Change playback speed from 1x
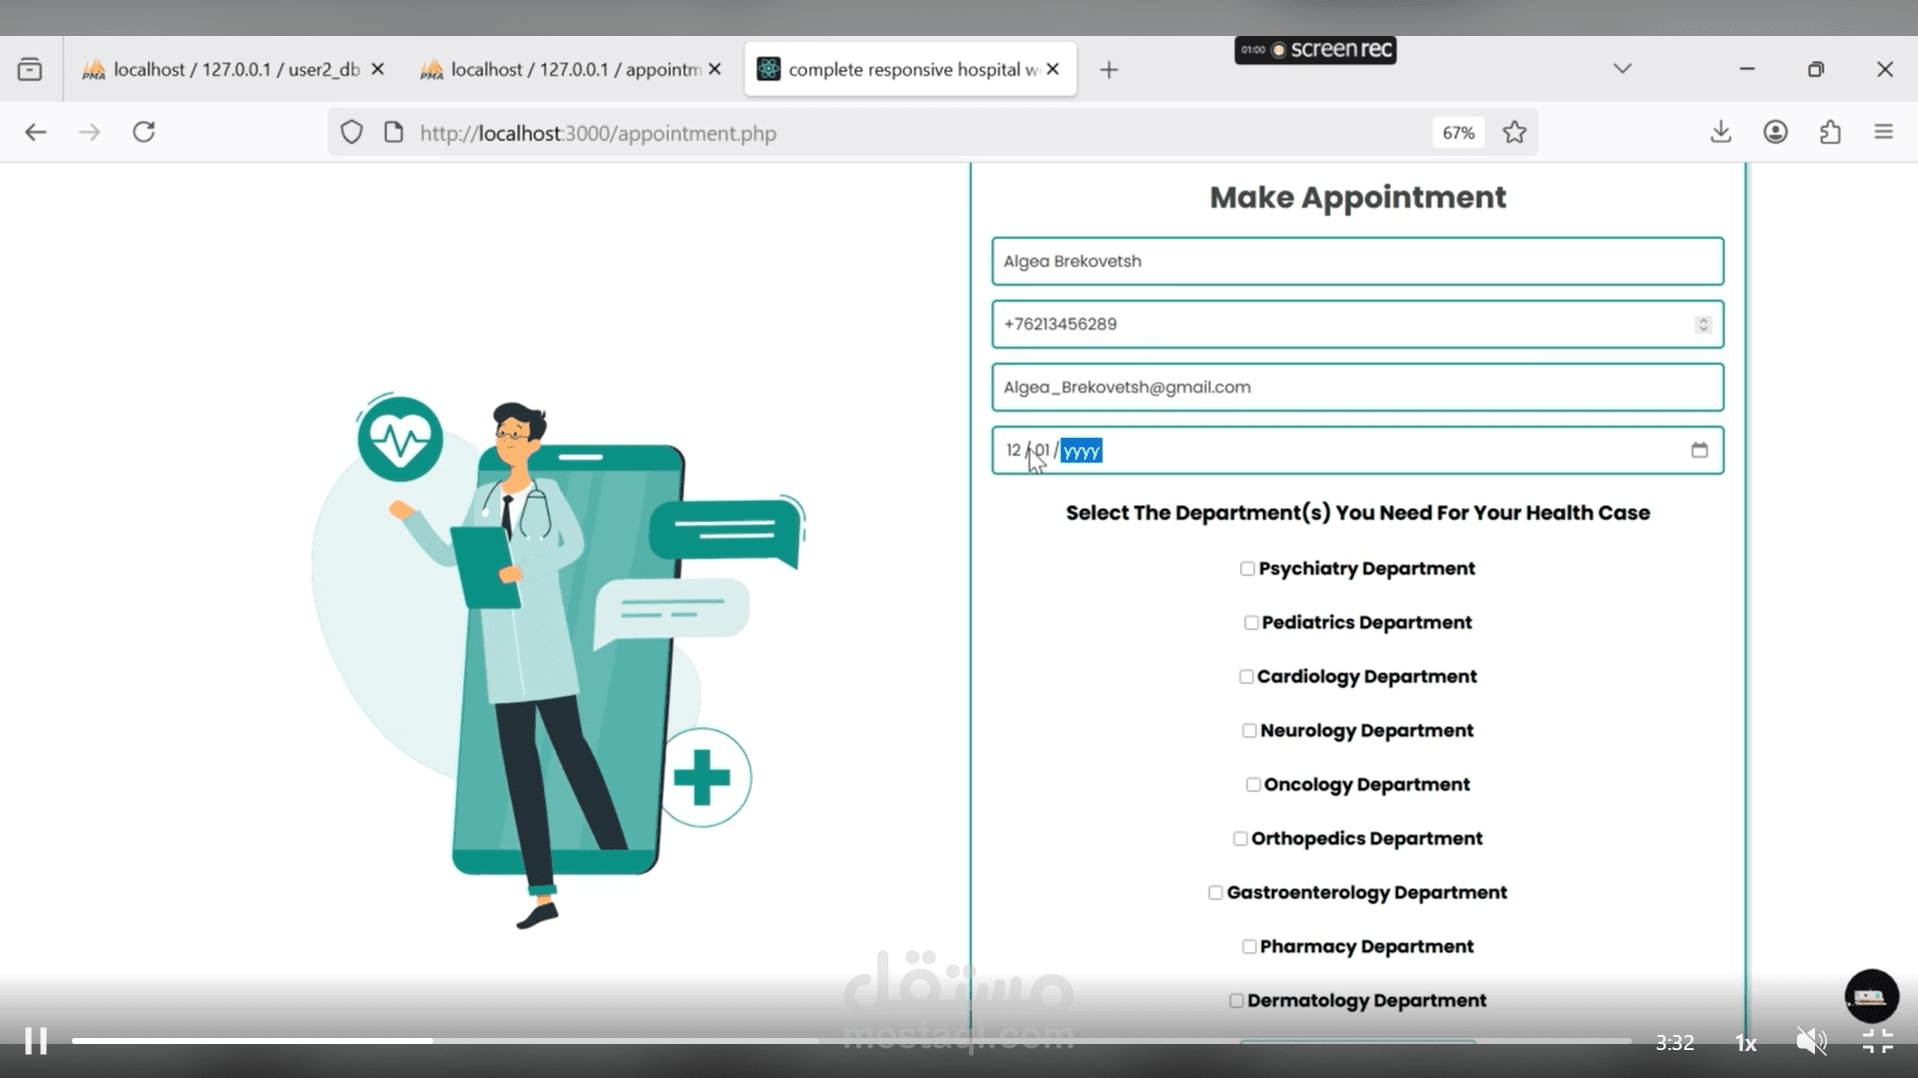This screenshot has height=1078, width=1918. (x=1746, y=1043)
